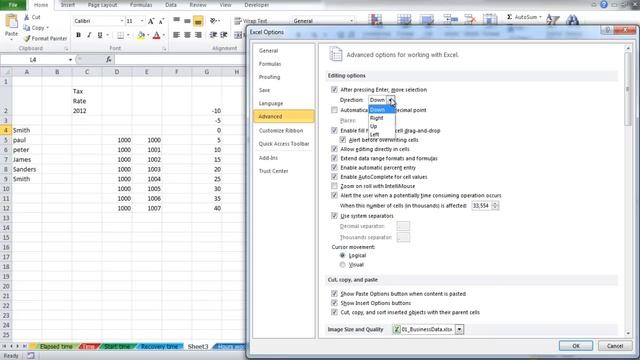
Task: Toggle Use system separators checkbox
Action: tap(334, 216)
